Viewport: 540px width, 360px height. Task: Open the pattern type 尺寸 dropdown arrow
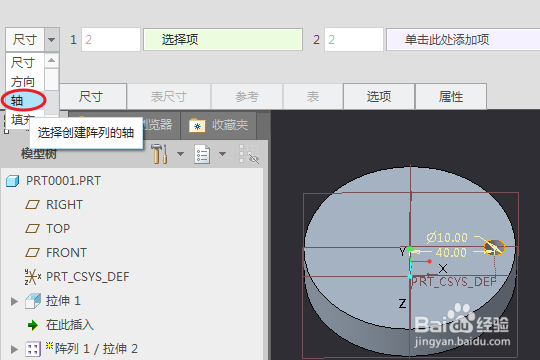[x=52, y=40]
